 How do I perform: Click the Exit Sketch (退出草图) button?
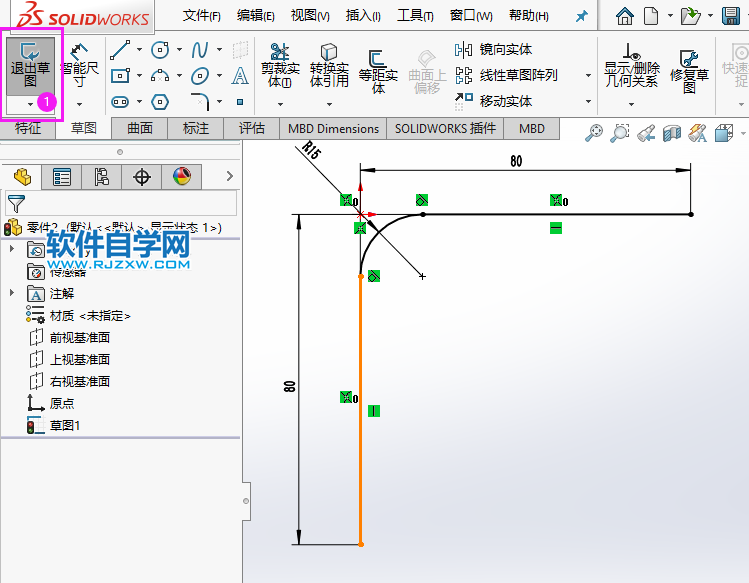tap(30, 66)
